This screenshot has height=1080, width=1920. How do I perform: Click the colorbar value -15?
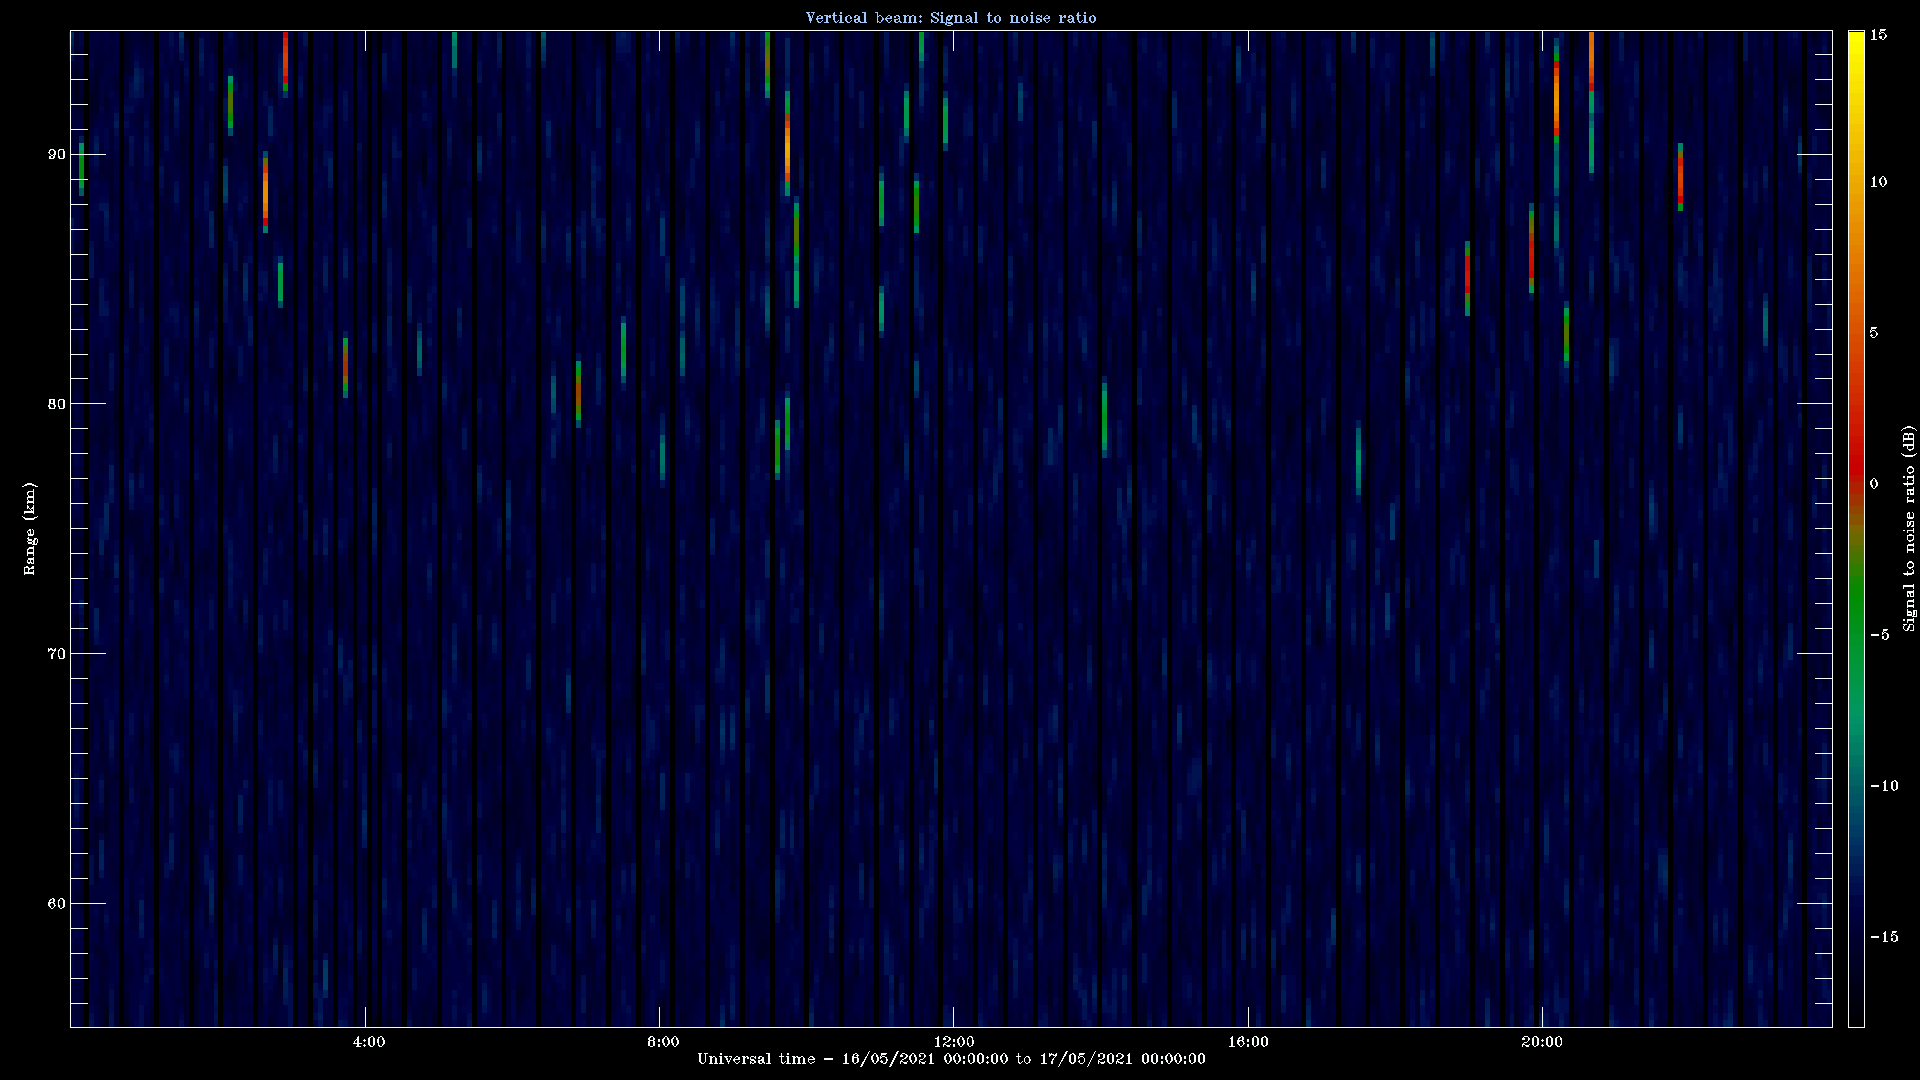click(1884, 937)
